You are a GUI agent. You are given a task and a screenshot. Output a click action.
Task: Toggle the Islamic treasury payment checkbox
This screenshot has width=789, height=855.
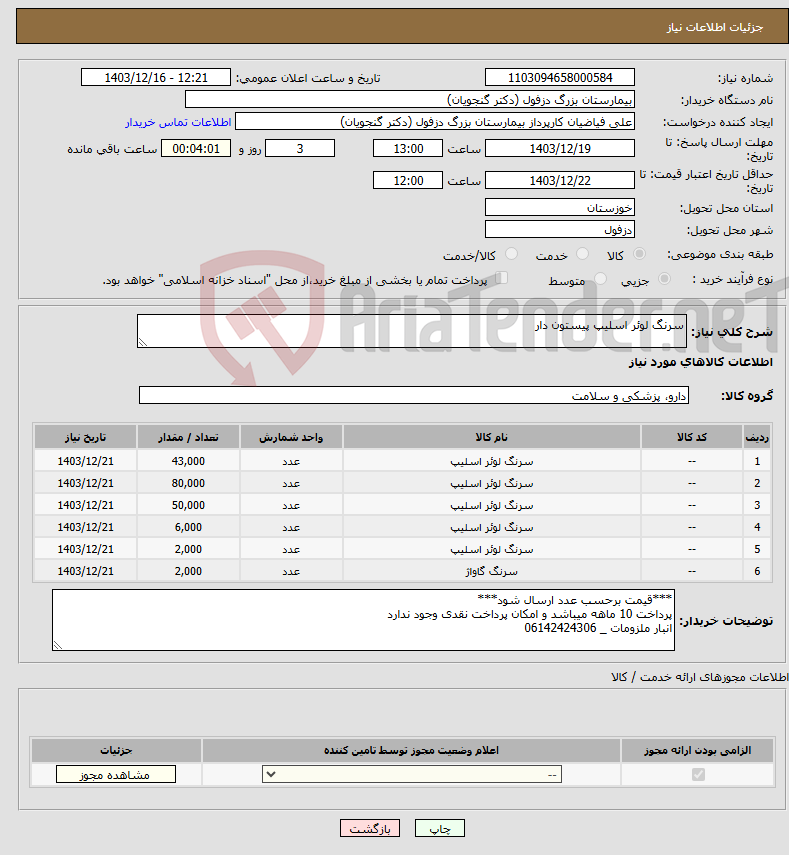(x=502, y=278)
